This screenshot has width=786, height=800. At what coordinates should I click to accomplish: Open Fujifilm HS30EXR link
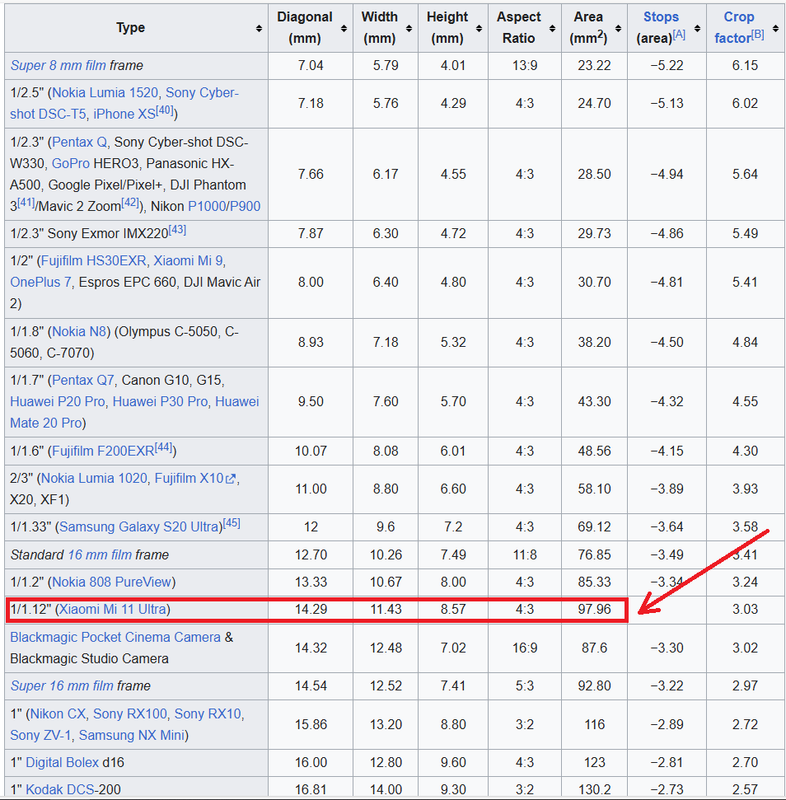[x=93, y=261]
